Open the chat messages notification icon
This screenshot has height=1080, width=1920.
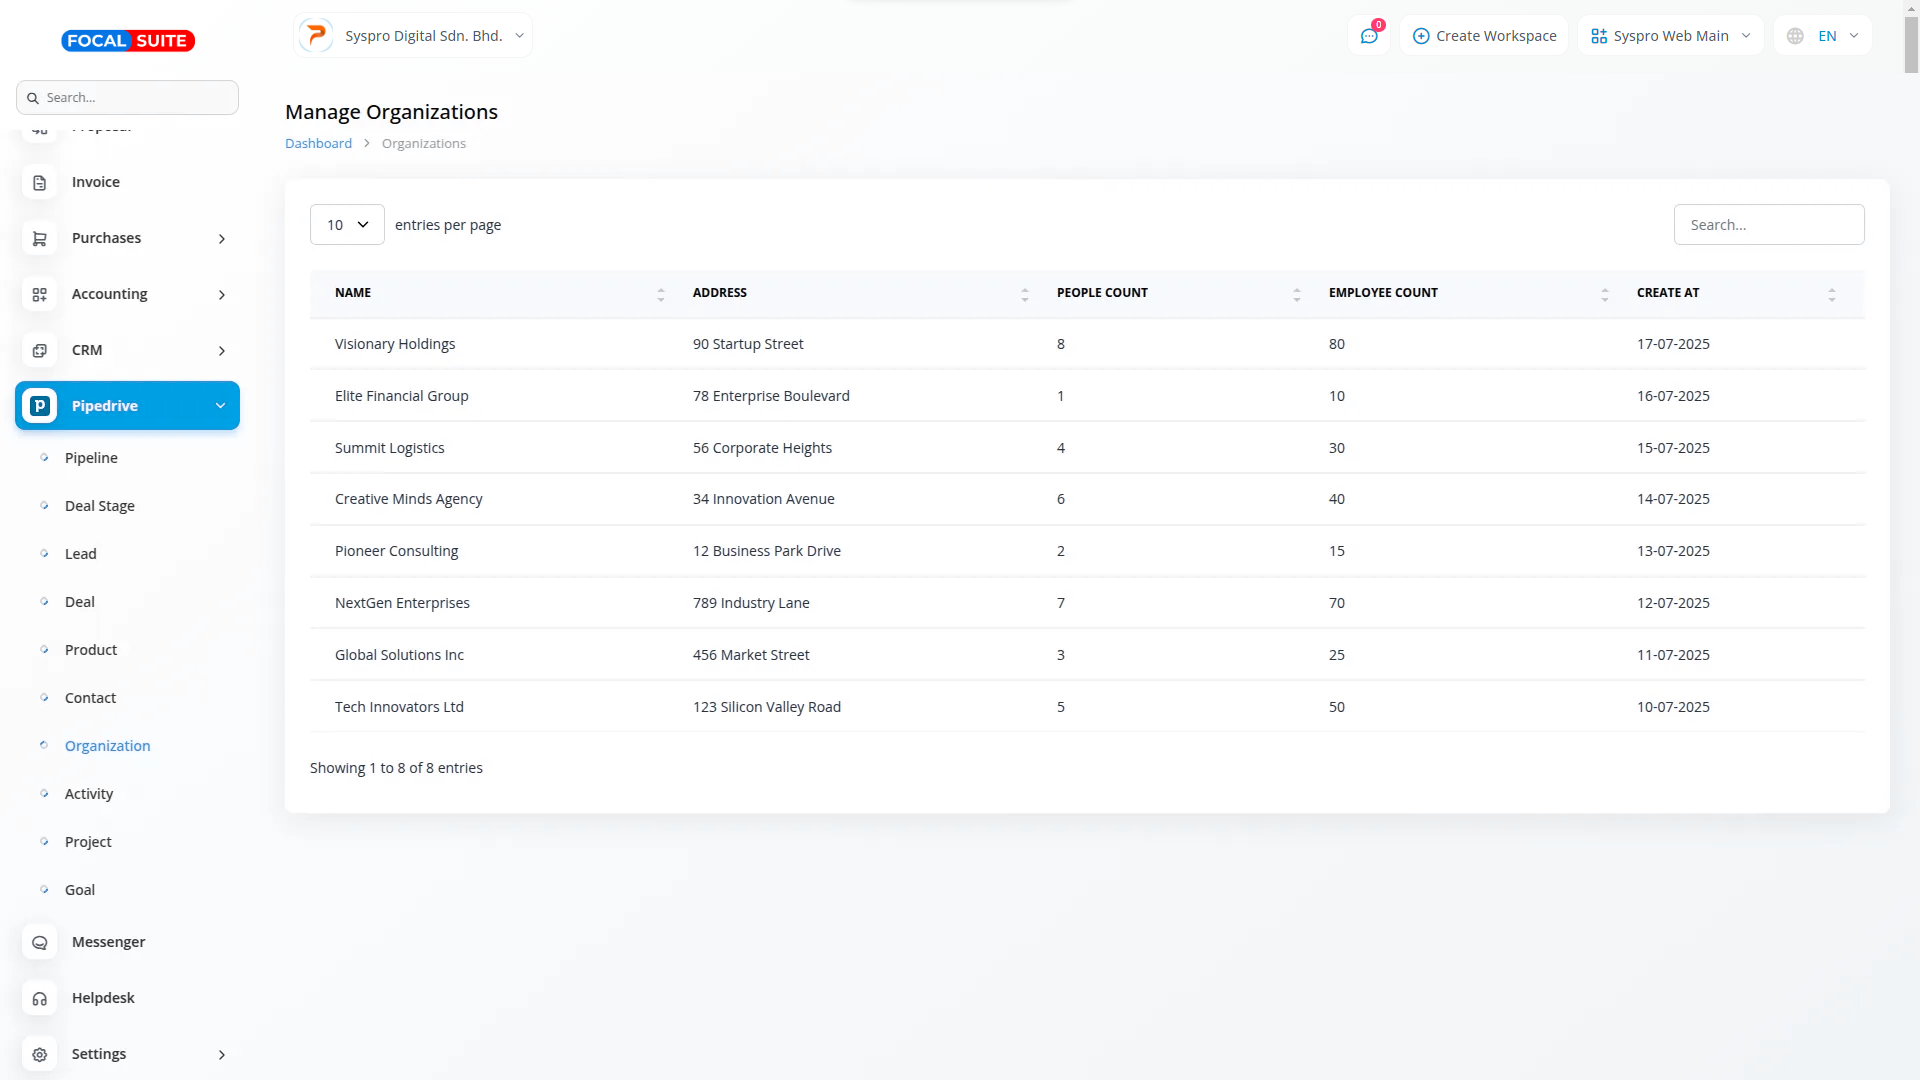click(x=1369, y=36)
